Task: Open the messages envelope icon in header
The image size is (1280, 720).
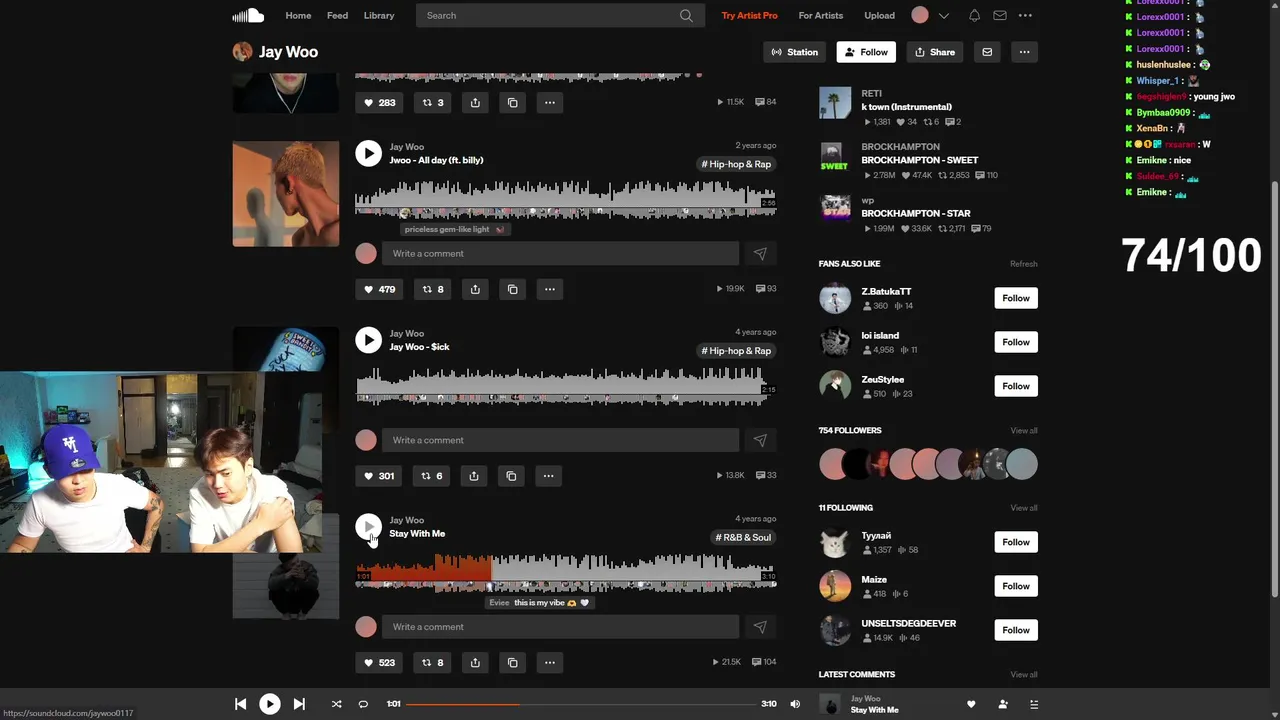Action: click(x=1000, y=15)
